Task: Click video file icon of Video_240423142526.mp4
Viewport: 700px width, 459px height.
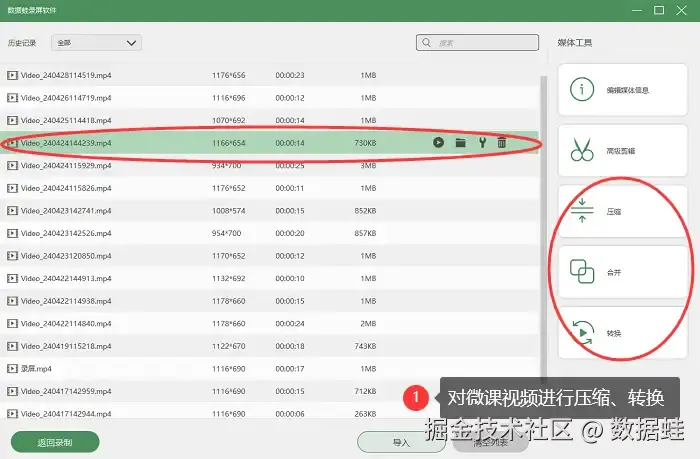Action: 12,233
